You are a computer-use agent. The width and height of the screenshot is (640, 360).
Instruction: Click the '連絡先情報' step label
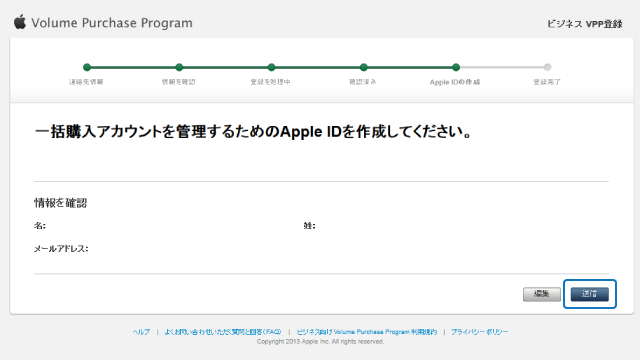point(86,82)
